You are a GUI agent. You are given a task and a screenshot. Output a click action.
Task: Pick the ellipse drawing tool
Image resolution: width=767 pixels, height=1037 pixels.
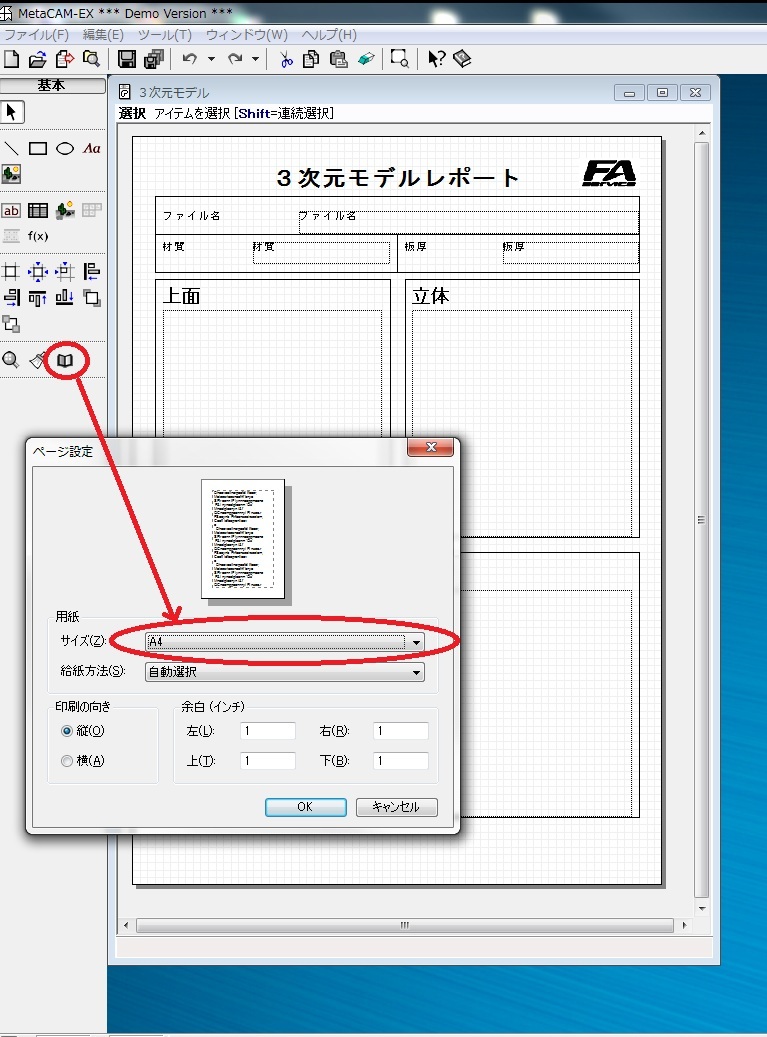coord(65,149)
